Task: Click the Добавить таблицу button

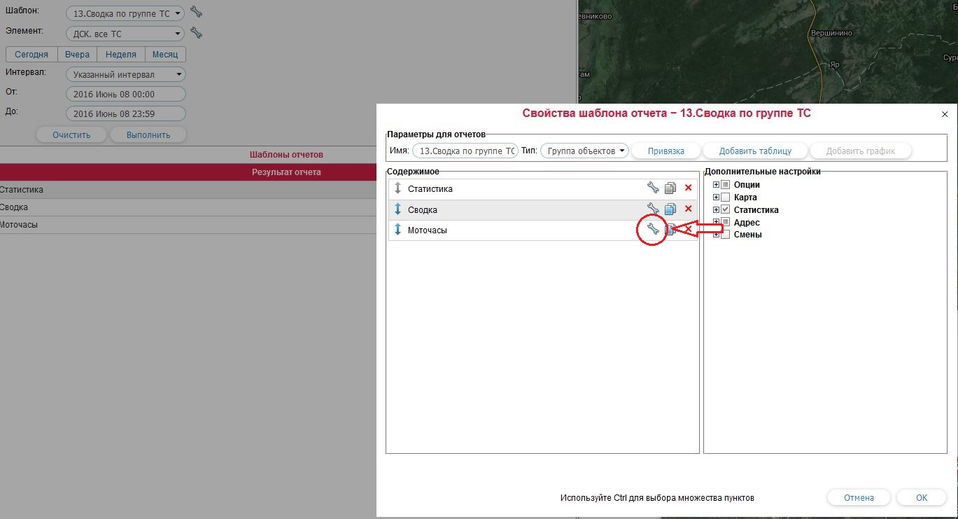Action: pos(754,151)
